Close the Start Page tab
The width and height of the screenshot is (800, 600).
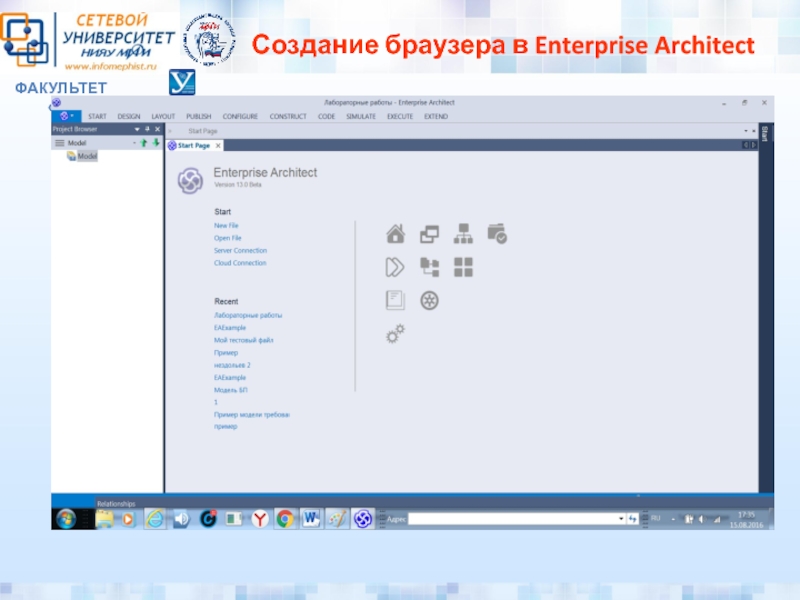[218, 146]
